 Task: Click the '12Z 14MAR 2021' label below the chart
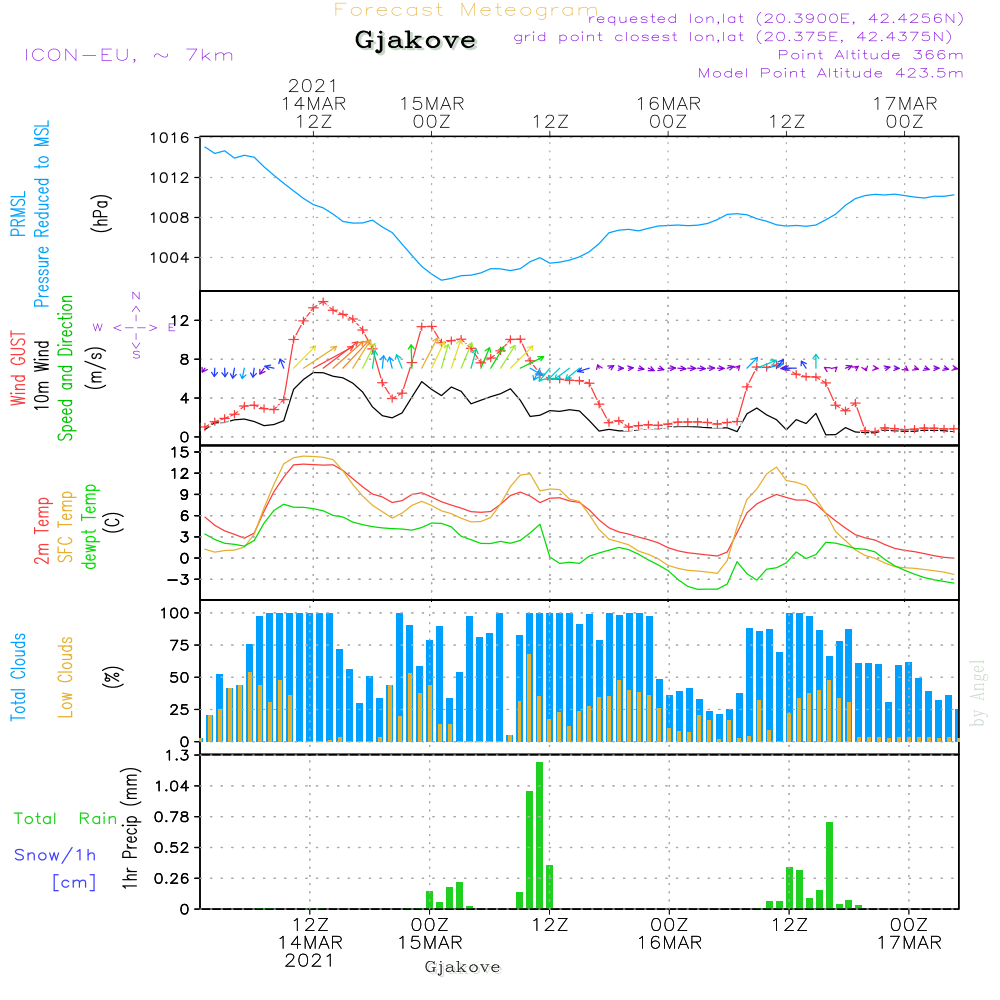(310, 943)
